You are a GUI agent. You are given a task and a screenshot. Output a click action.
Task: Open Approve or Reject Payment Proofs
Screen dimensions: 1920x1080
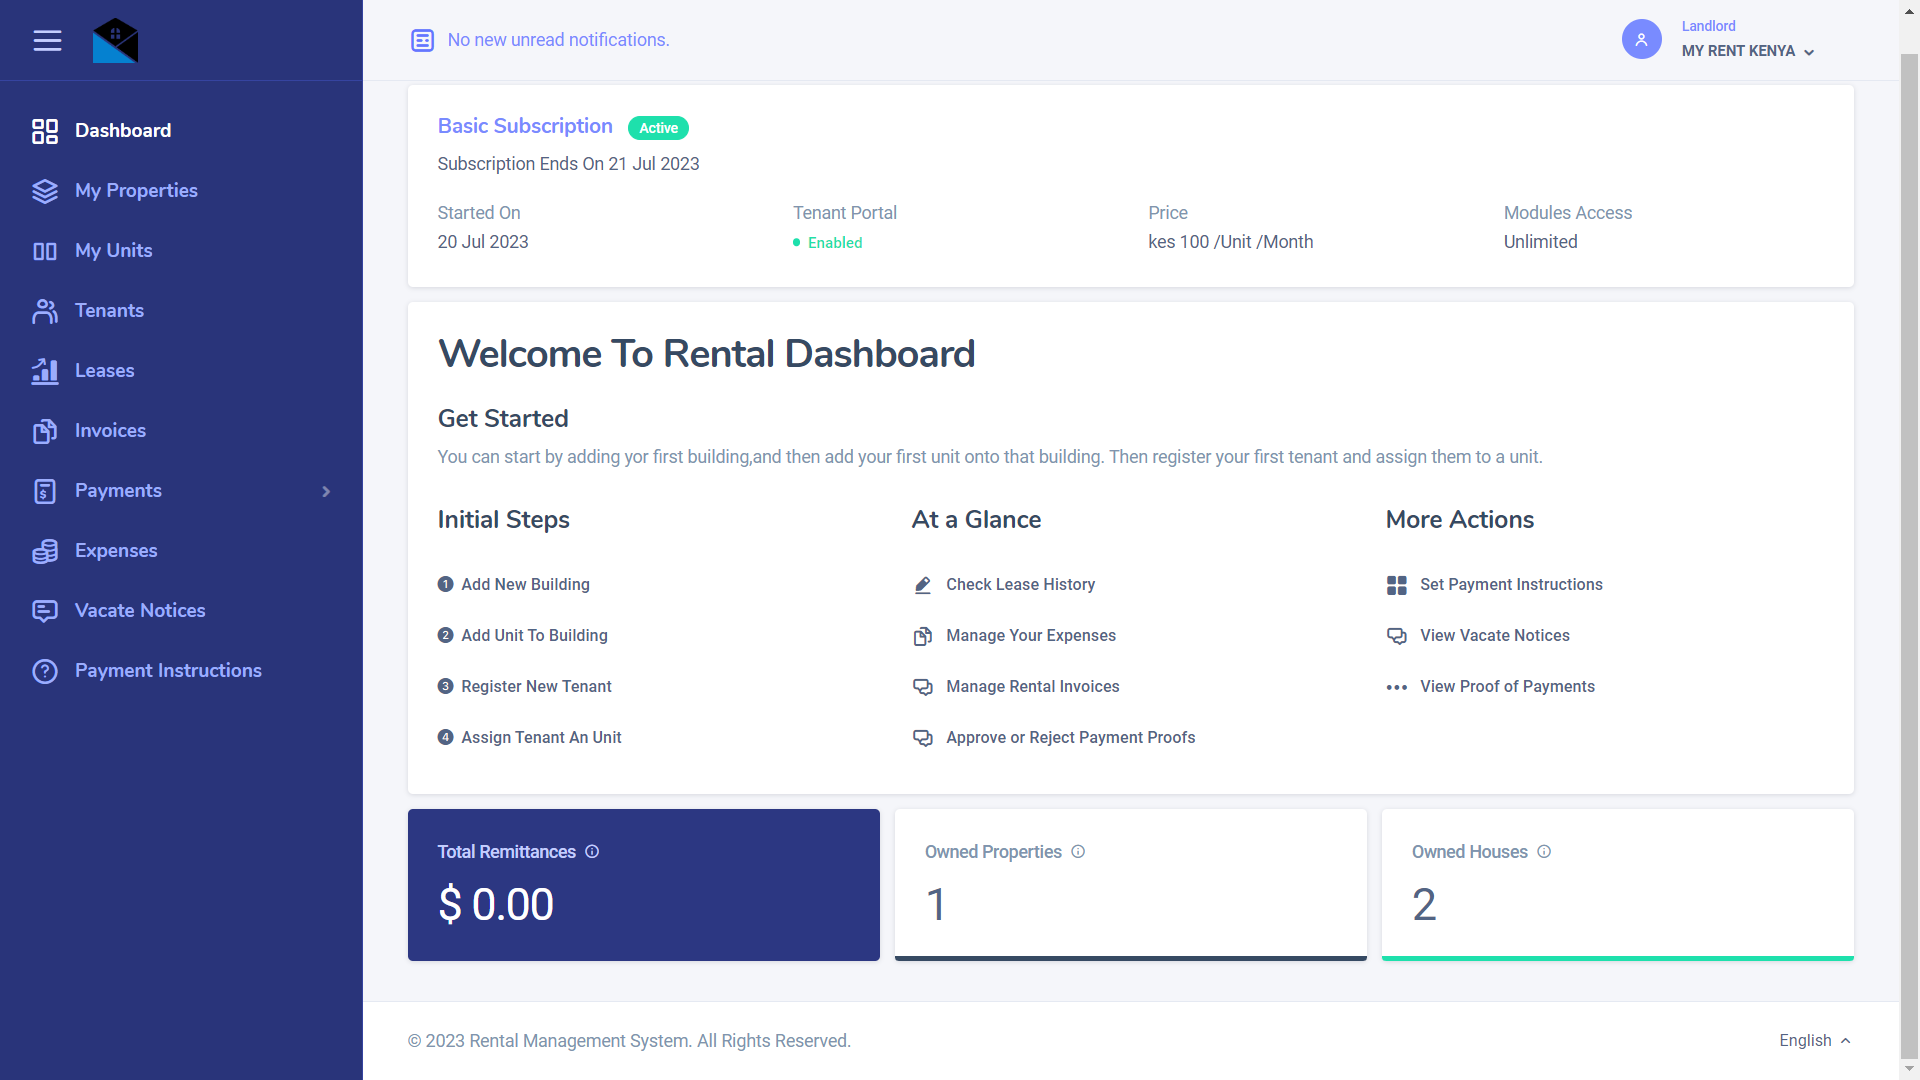coord(1070,738)
